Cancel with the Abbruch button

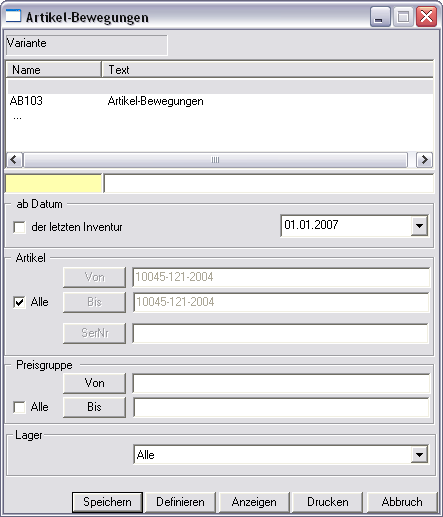(x=402, y=502)
